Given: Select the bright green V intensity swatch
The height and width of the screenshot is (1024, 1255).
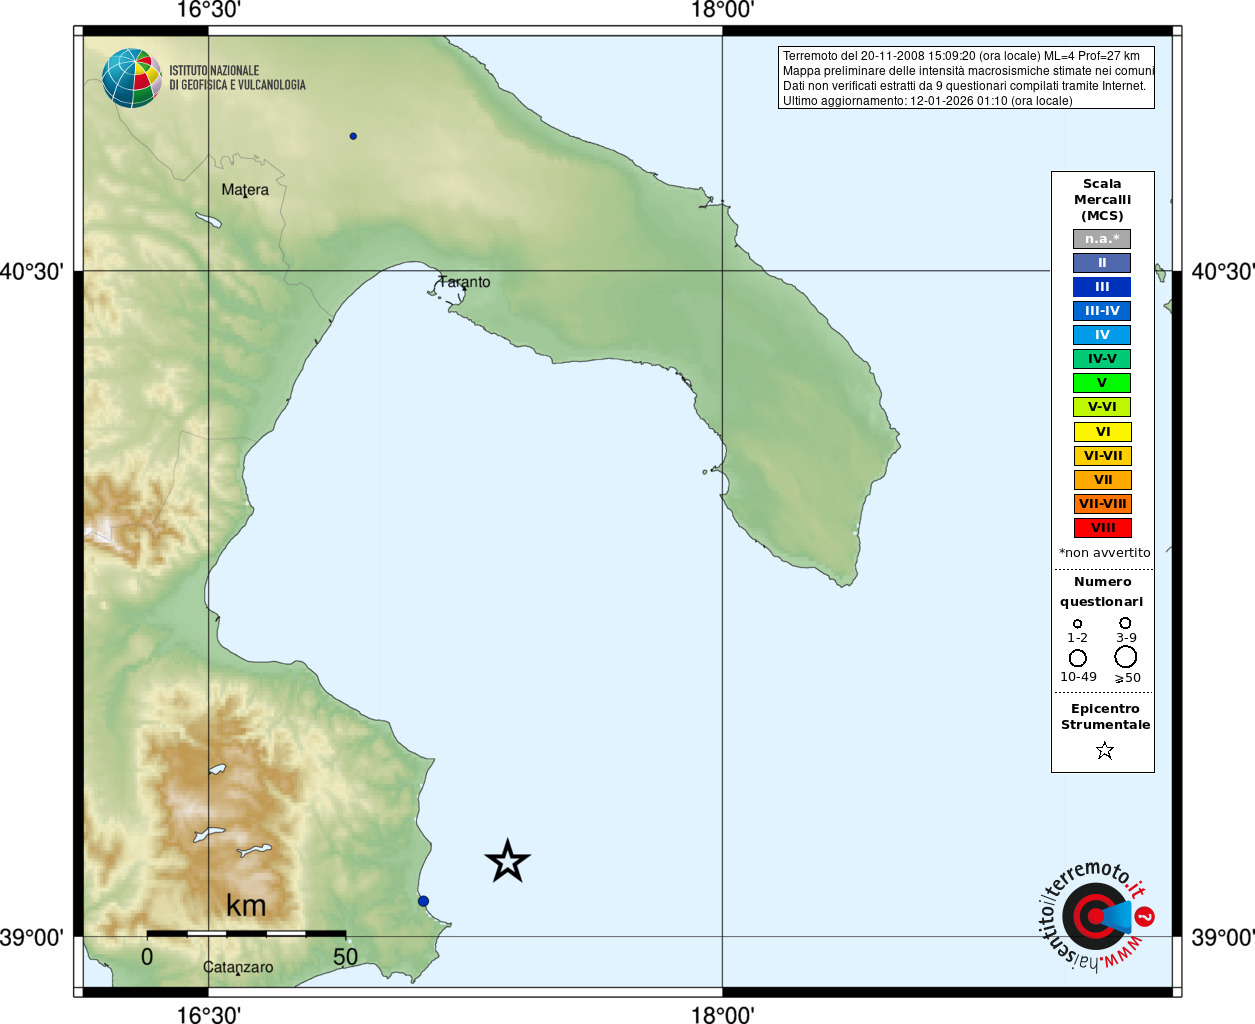Looking at the screenshot, I should point(1102,383).
